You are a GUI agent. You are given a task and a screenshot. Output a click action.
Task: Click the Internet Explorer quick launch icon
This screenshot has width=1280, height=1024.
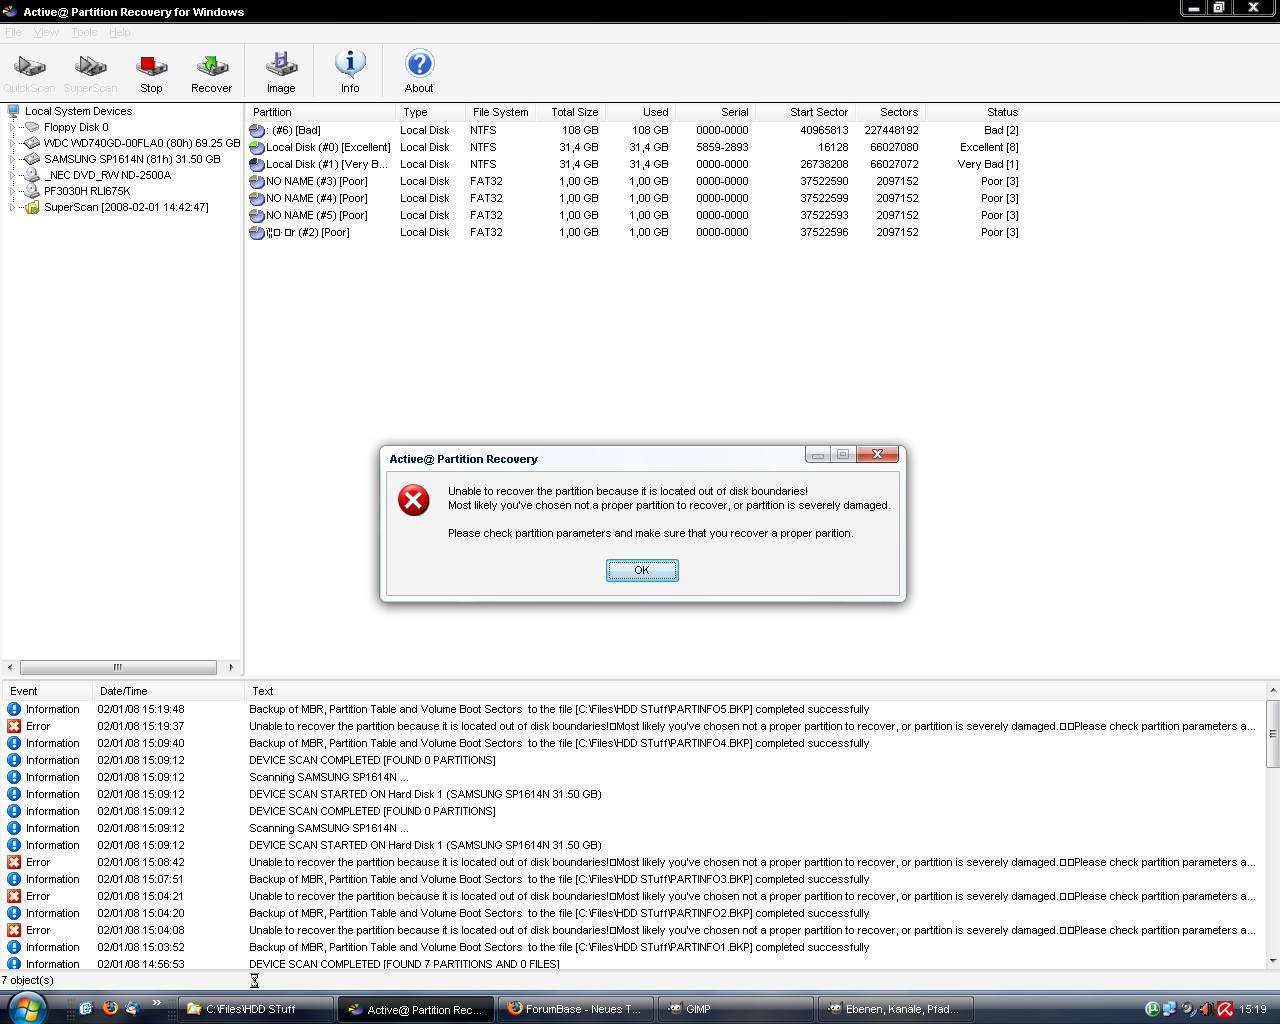click(86, 1008)
